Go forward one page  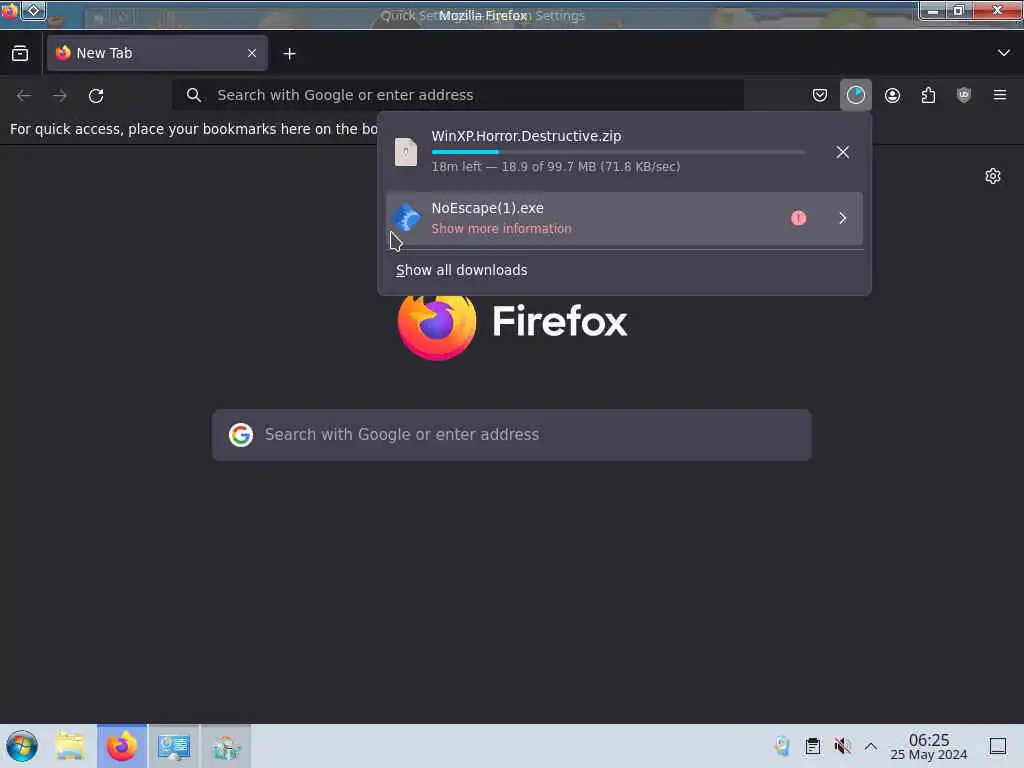click(x=60, y=95)
